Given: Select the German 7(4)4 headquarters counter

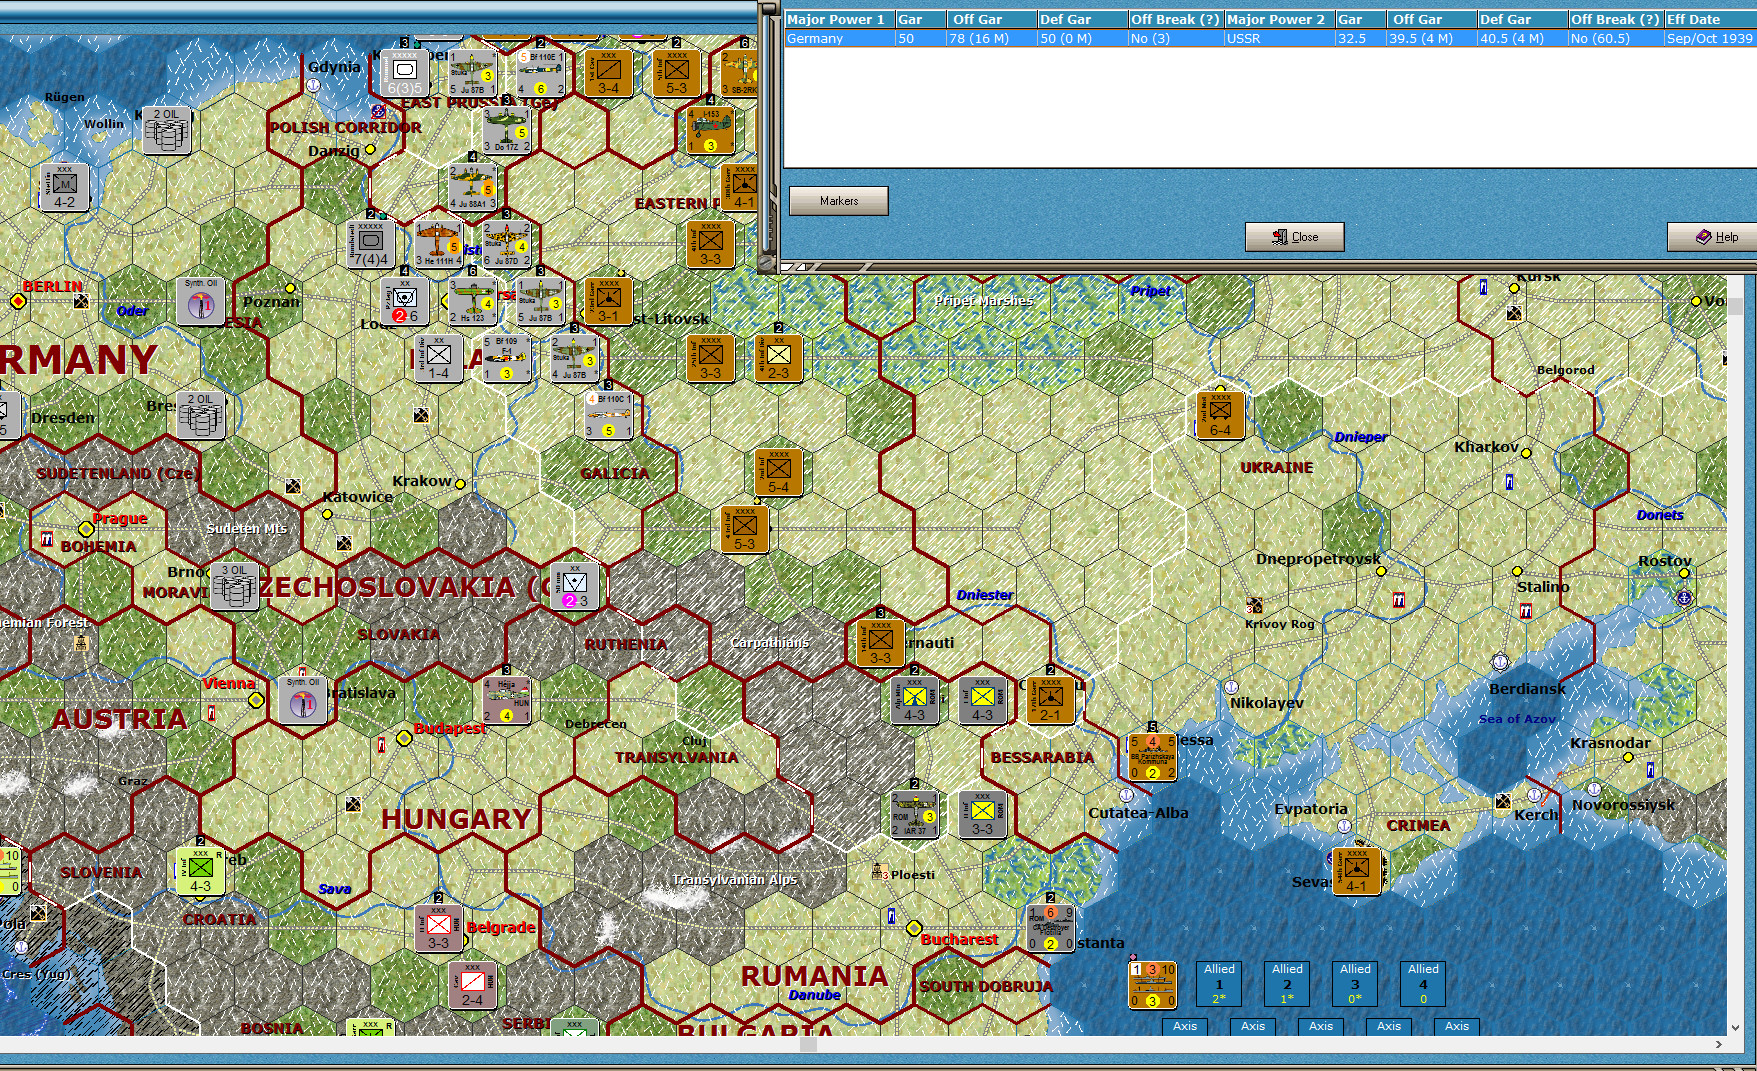Looking at the screenshot, I should 370,244.
